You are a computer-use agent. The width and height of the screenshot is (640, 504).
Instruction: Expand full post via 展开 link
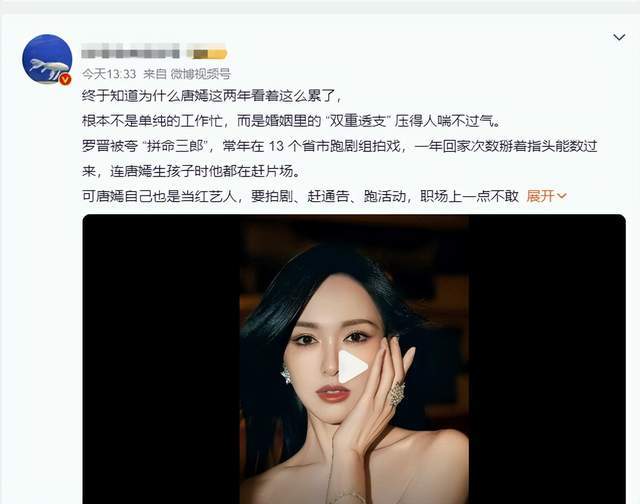click(540, 196)
